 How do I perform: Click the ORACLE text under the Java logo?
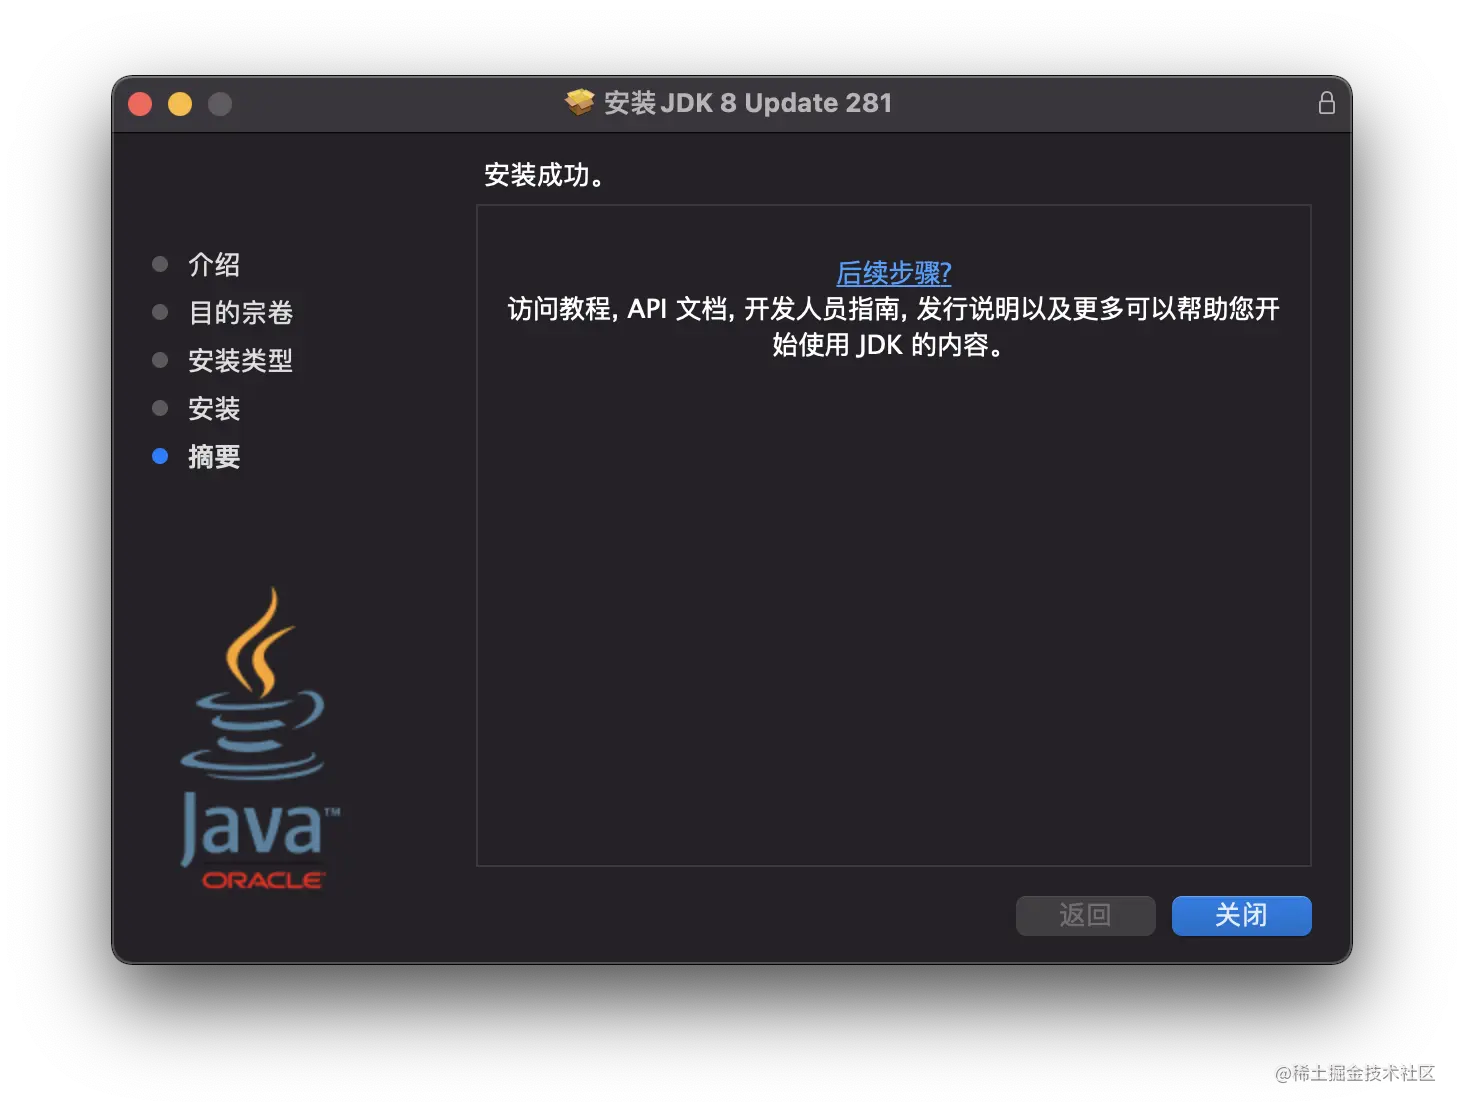pyautogui.click(x=262, y=880)
